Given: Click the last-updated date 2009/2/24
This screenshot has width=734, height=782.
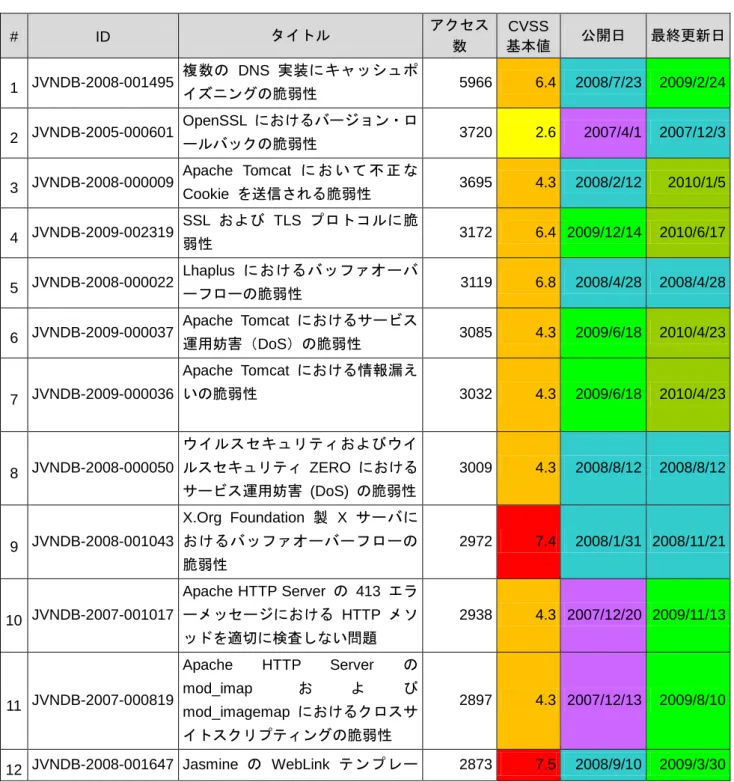Looking at the screenshot, I should click(688, 82).
